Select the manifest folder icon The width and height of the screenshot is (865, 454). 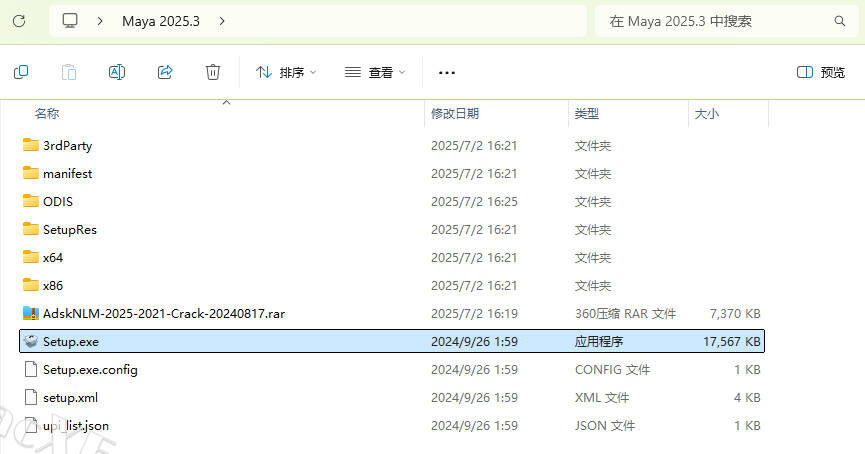pyautogui.click(x=31, y=173)
